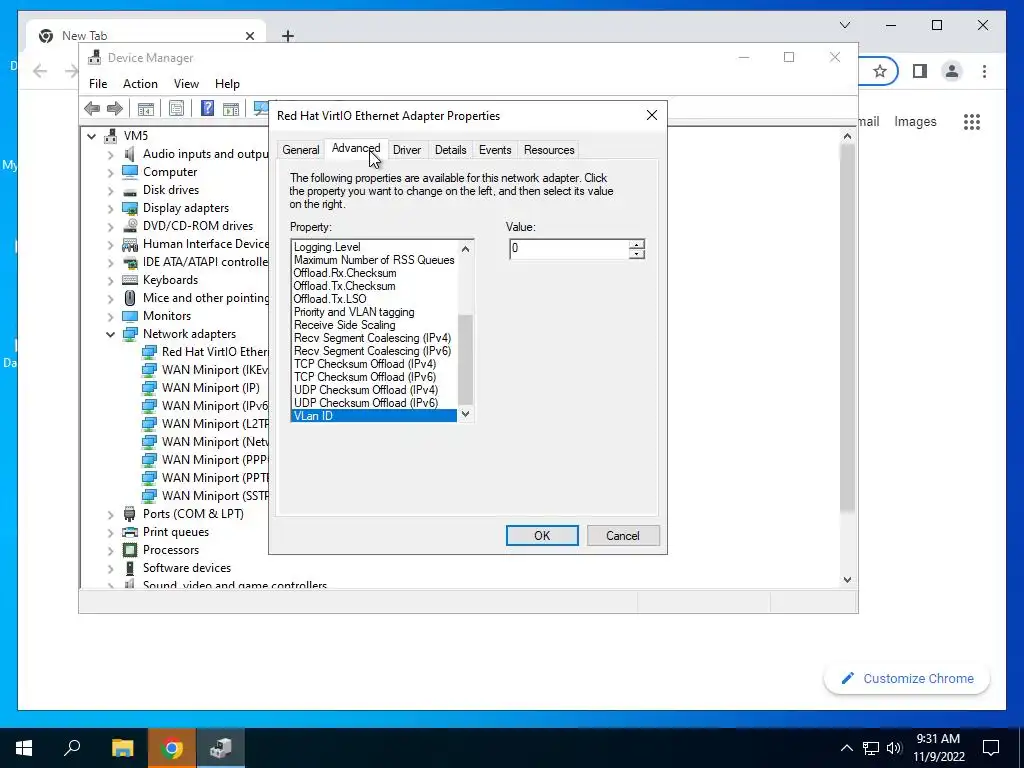Expand the Keyboards node
The height and width of the screenshot is (768, 1024).
tap(110, 280)
